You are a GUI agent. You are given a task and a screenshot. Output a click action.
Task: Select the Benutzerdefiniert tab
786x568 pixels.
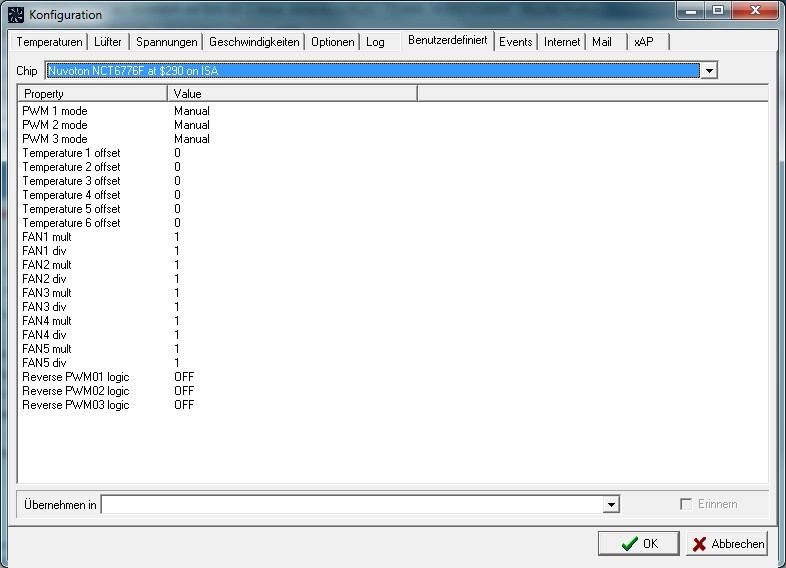tap(448, 40)
